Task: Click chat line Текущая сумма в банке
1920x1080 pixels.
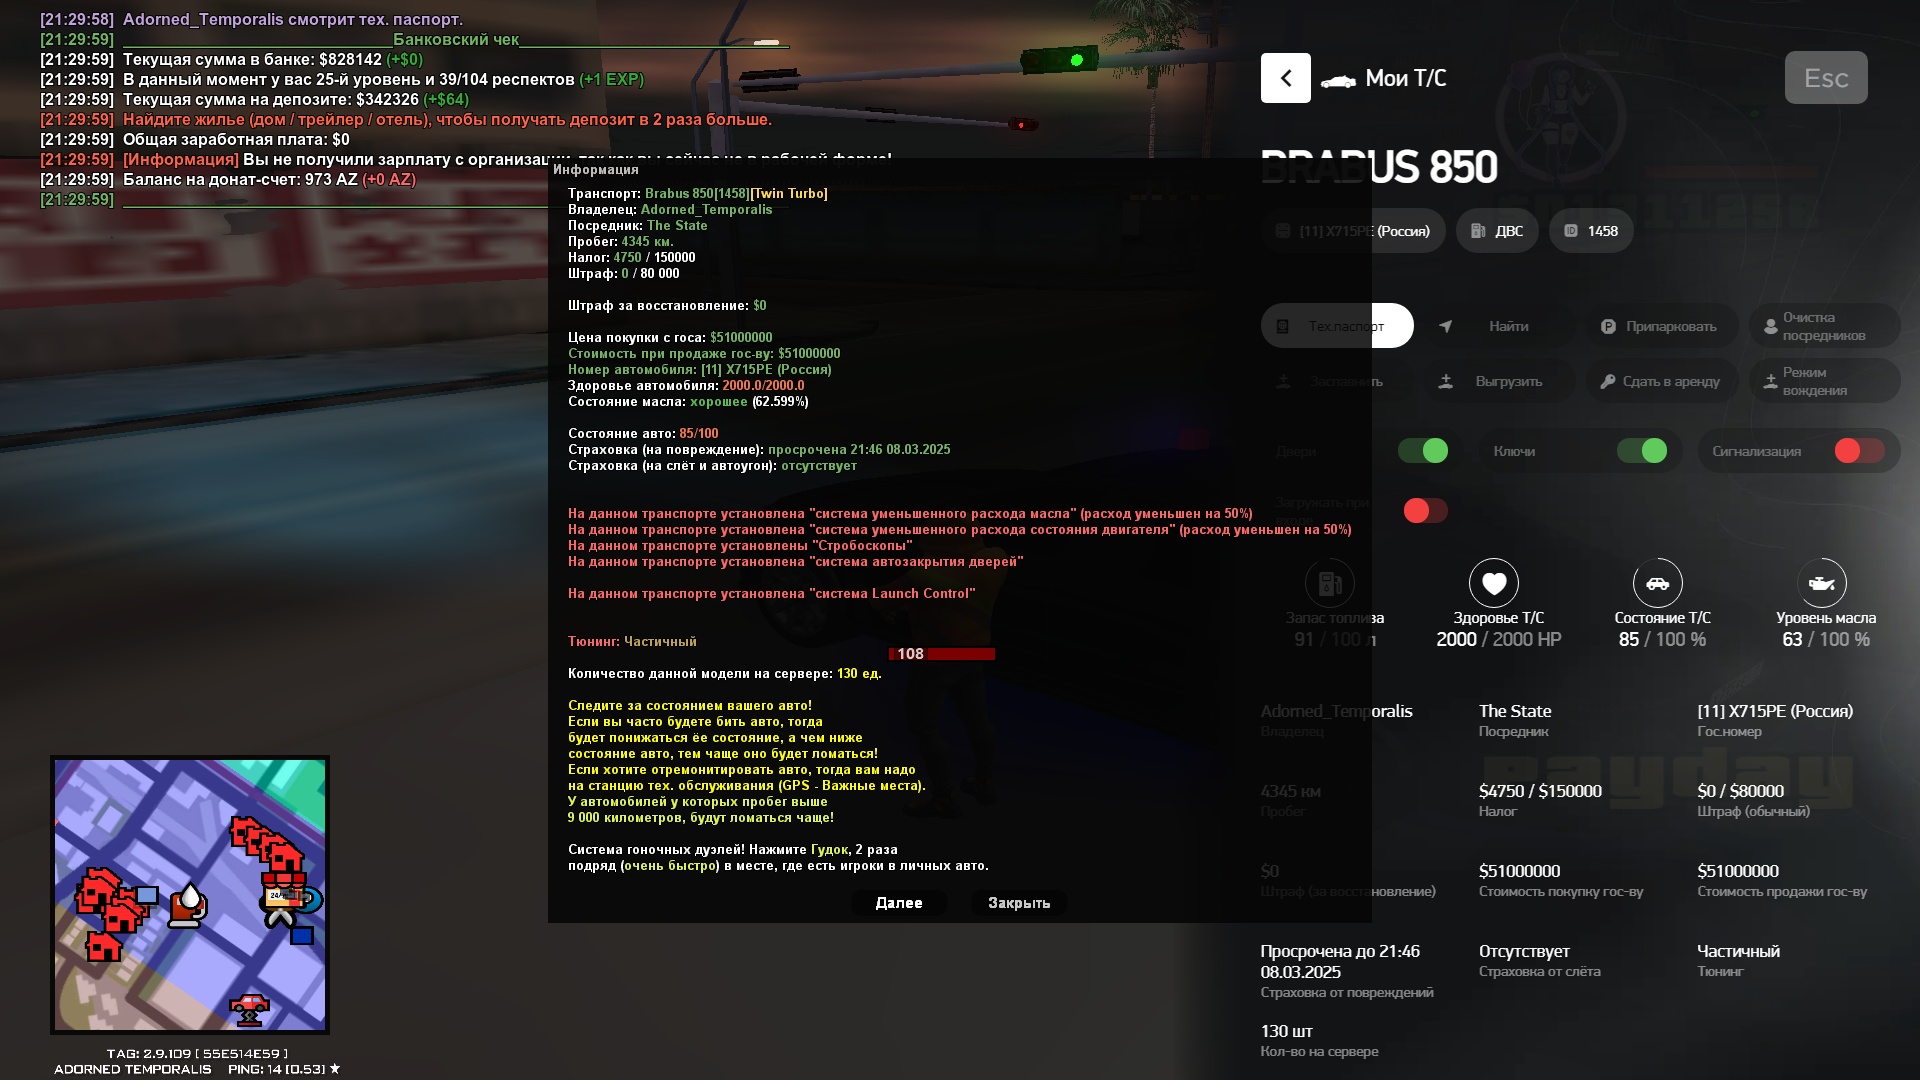Action: coord(231,59)
